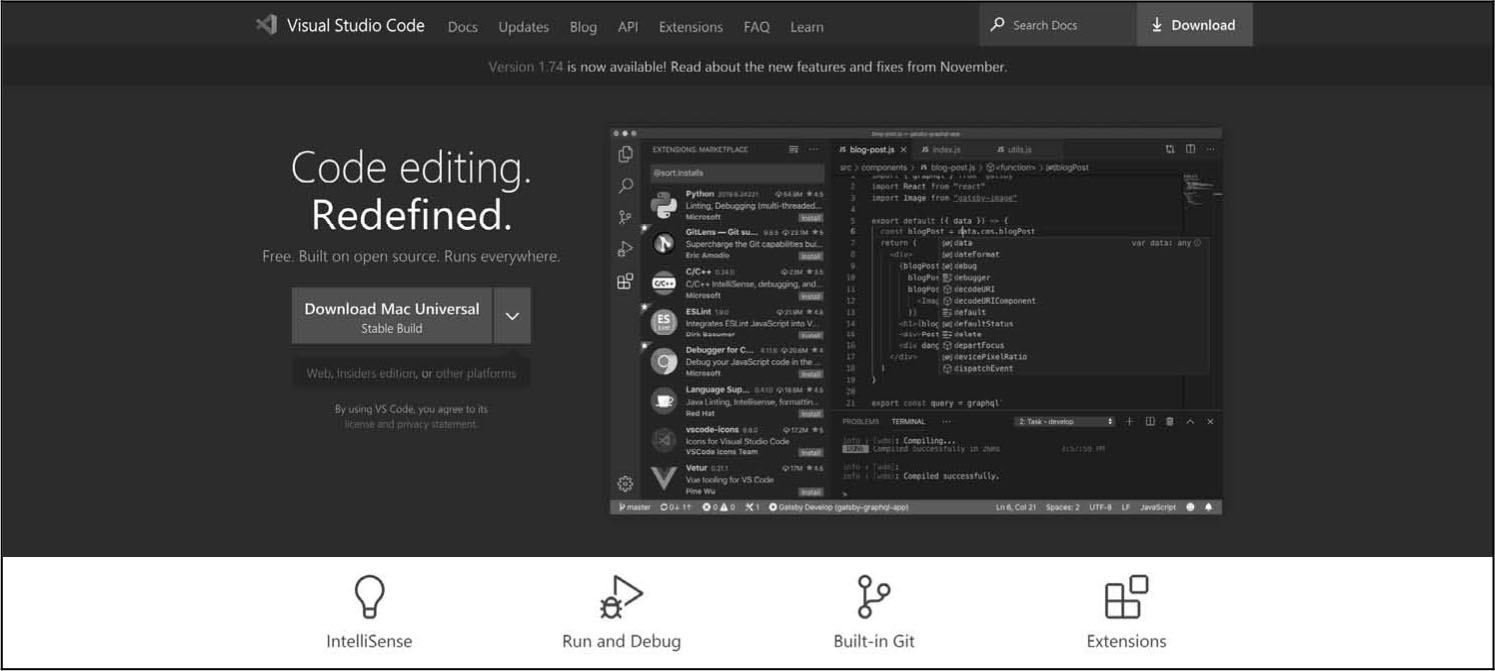Click the GitLens extension icon

664,244
